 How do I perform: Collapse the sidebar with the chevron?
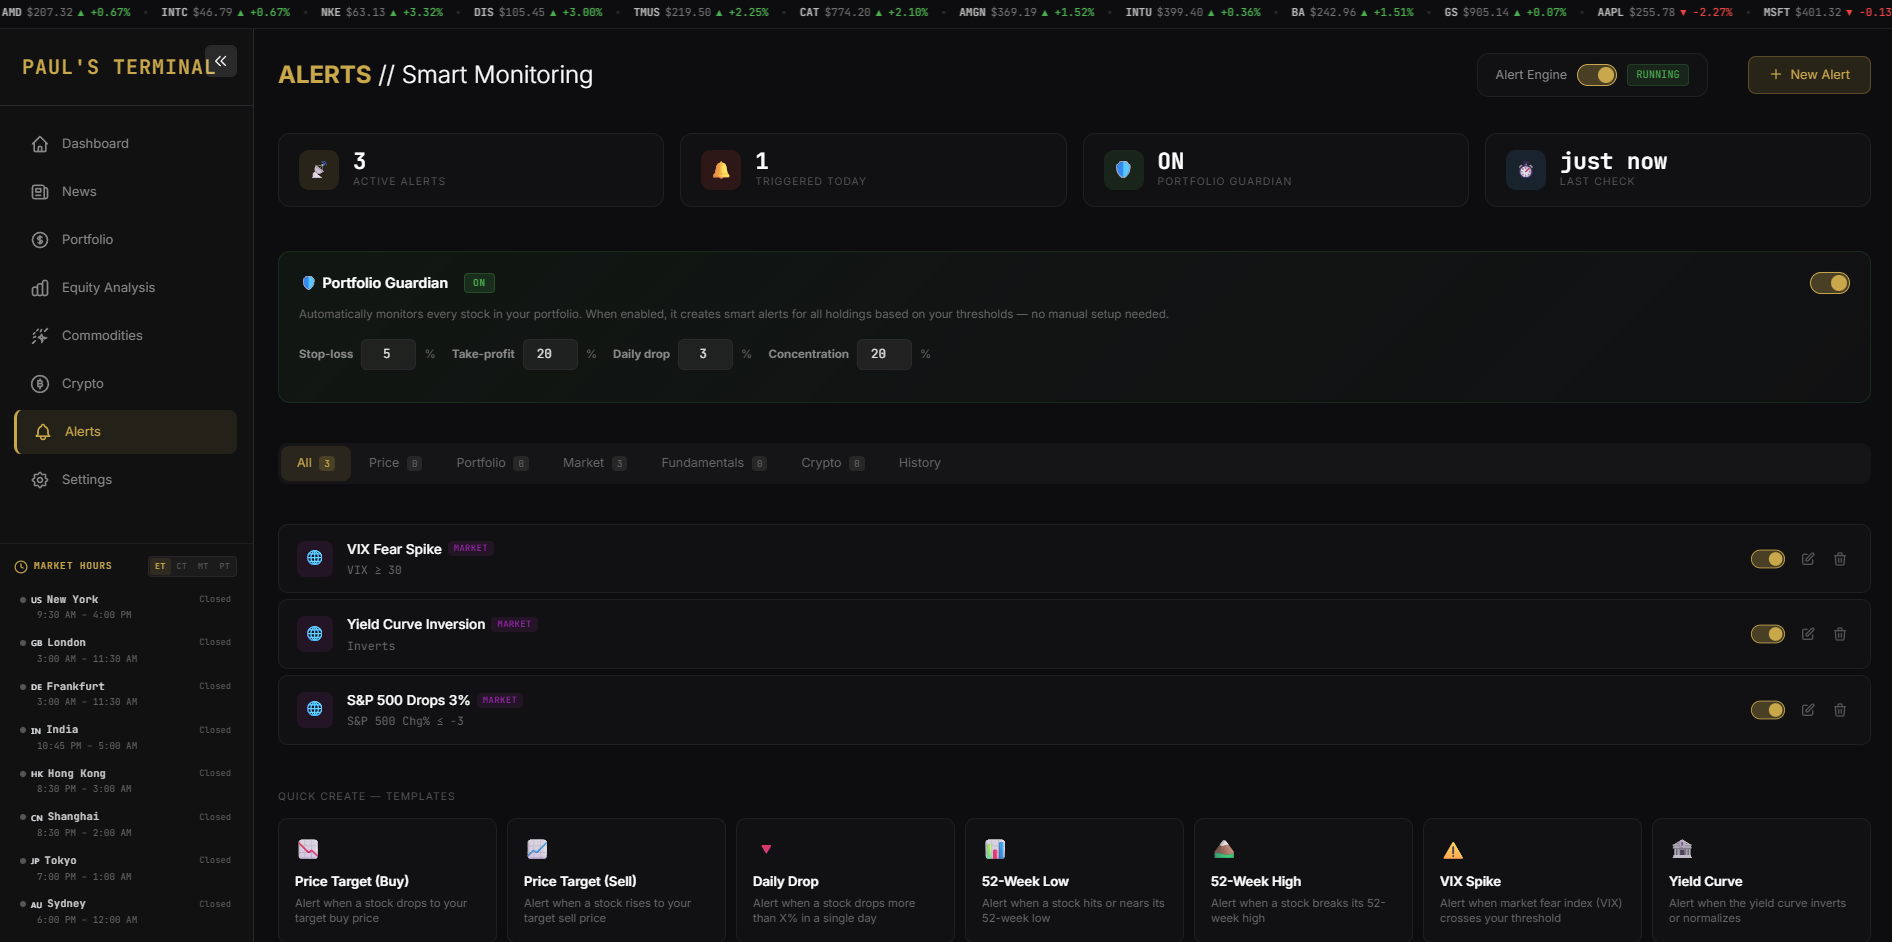pos(221,61)
